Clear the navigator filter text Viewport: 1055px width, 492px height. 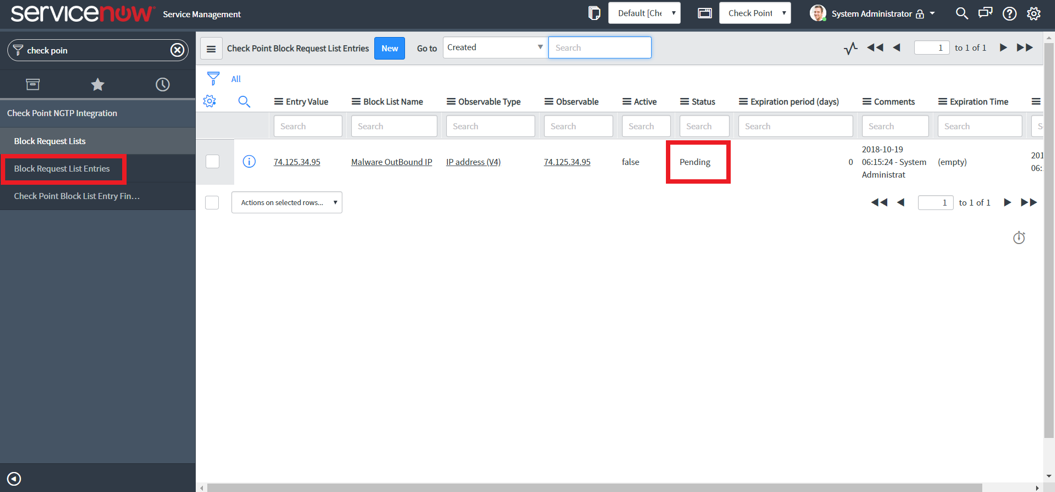pyautogui.click(x=177, y=50)
